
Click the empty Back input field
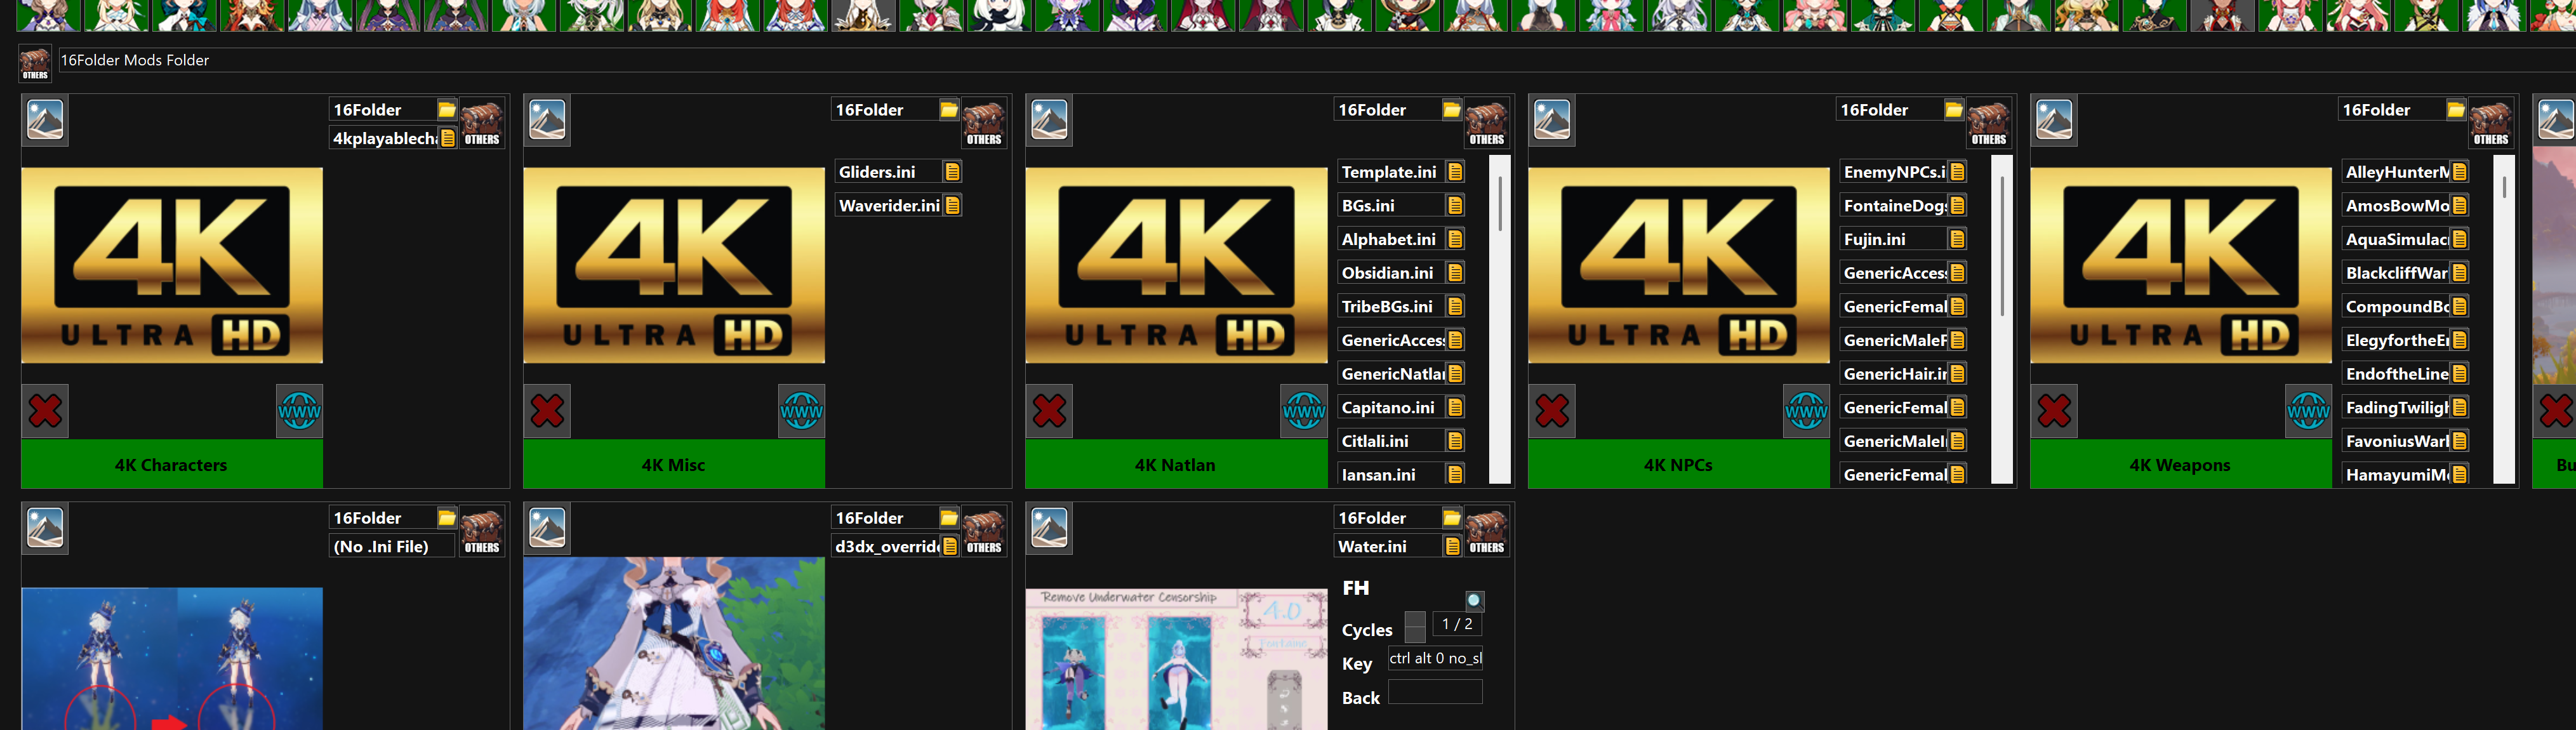coord(1435,692)
